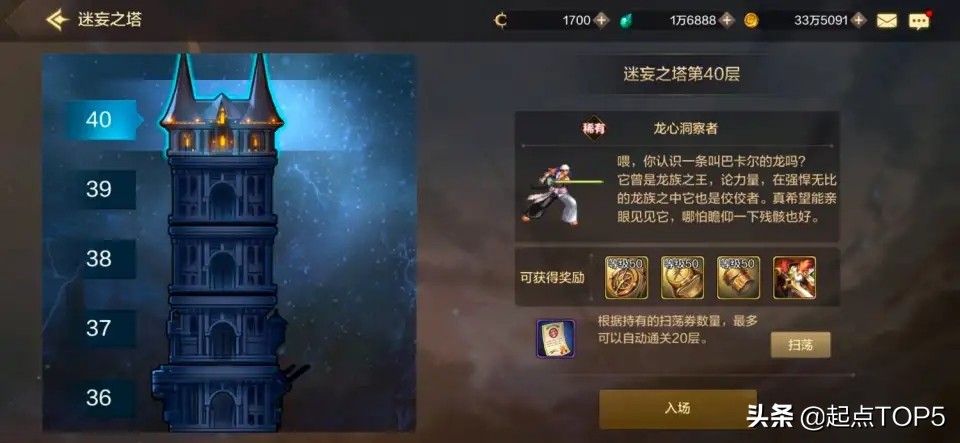The image size is (960, 443).
Task: Inspect the second level 50 reward icon
Action: (x=682, y=277)
